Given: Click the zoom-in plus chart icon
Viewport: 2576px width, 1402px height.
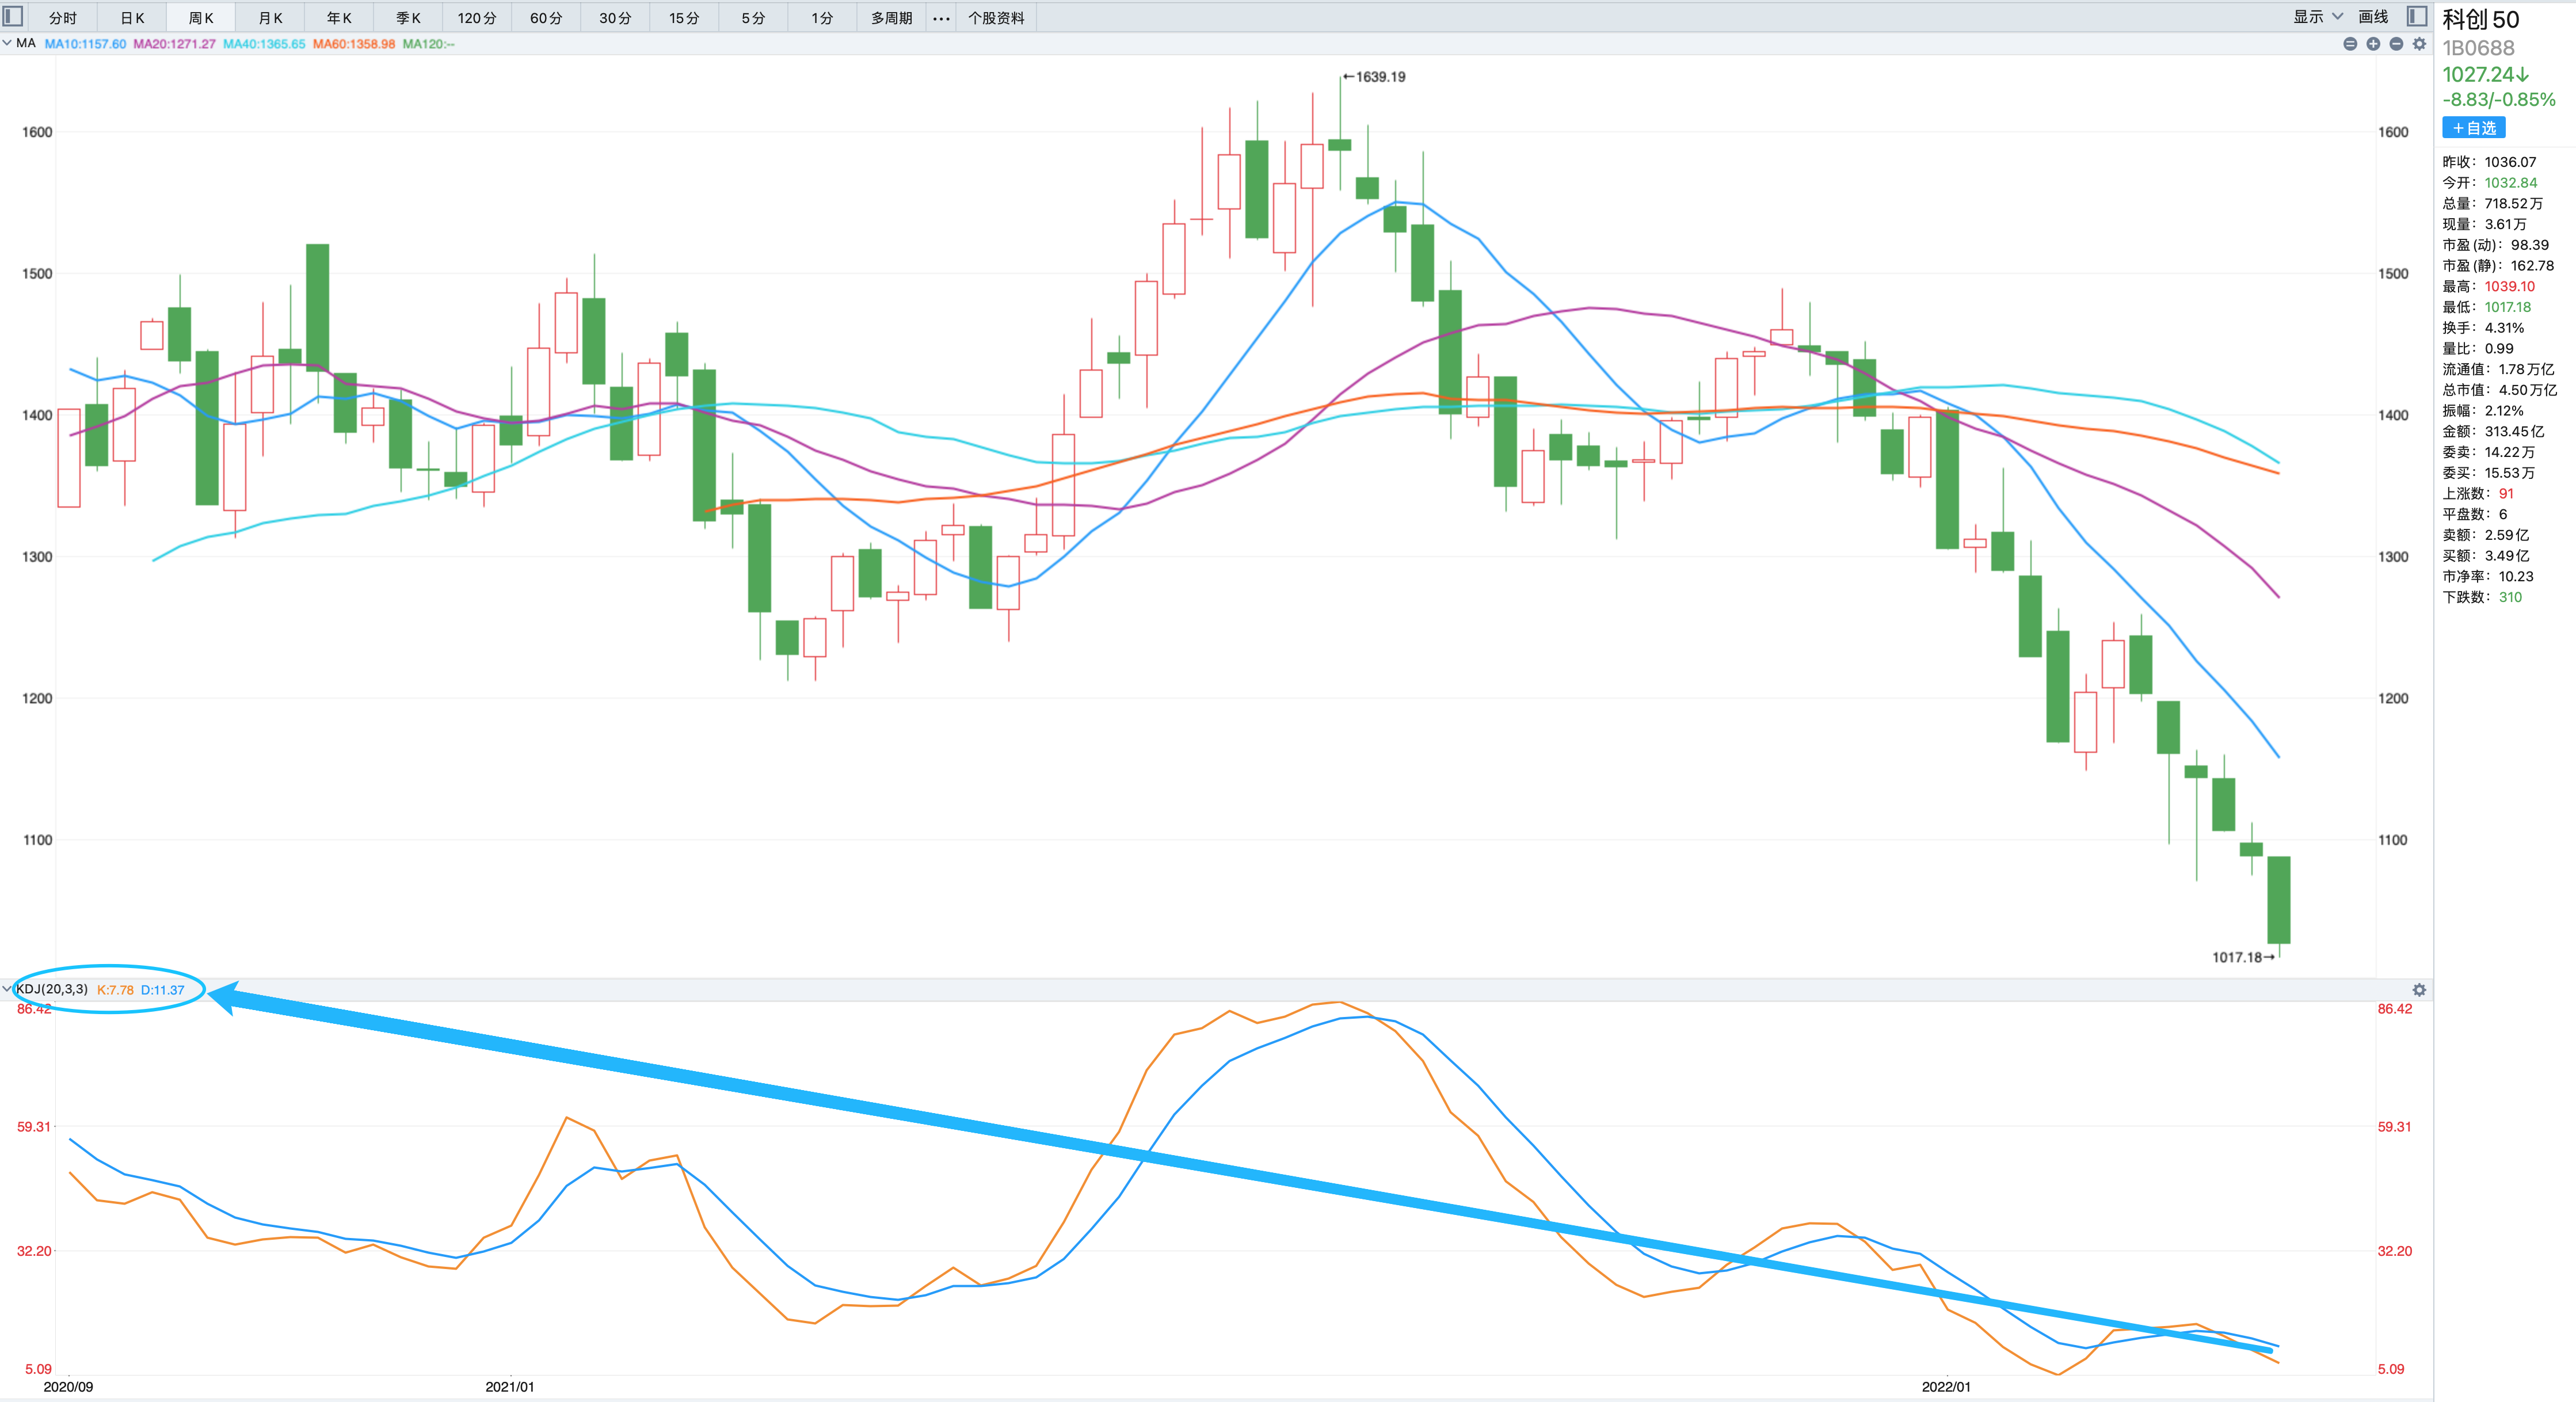Looking at the screenshot, I should point(2373,44).
